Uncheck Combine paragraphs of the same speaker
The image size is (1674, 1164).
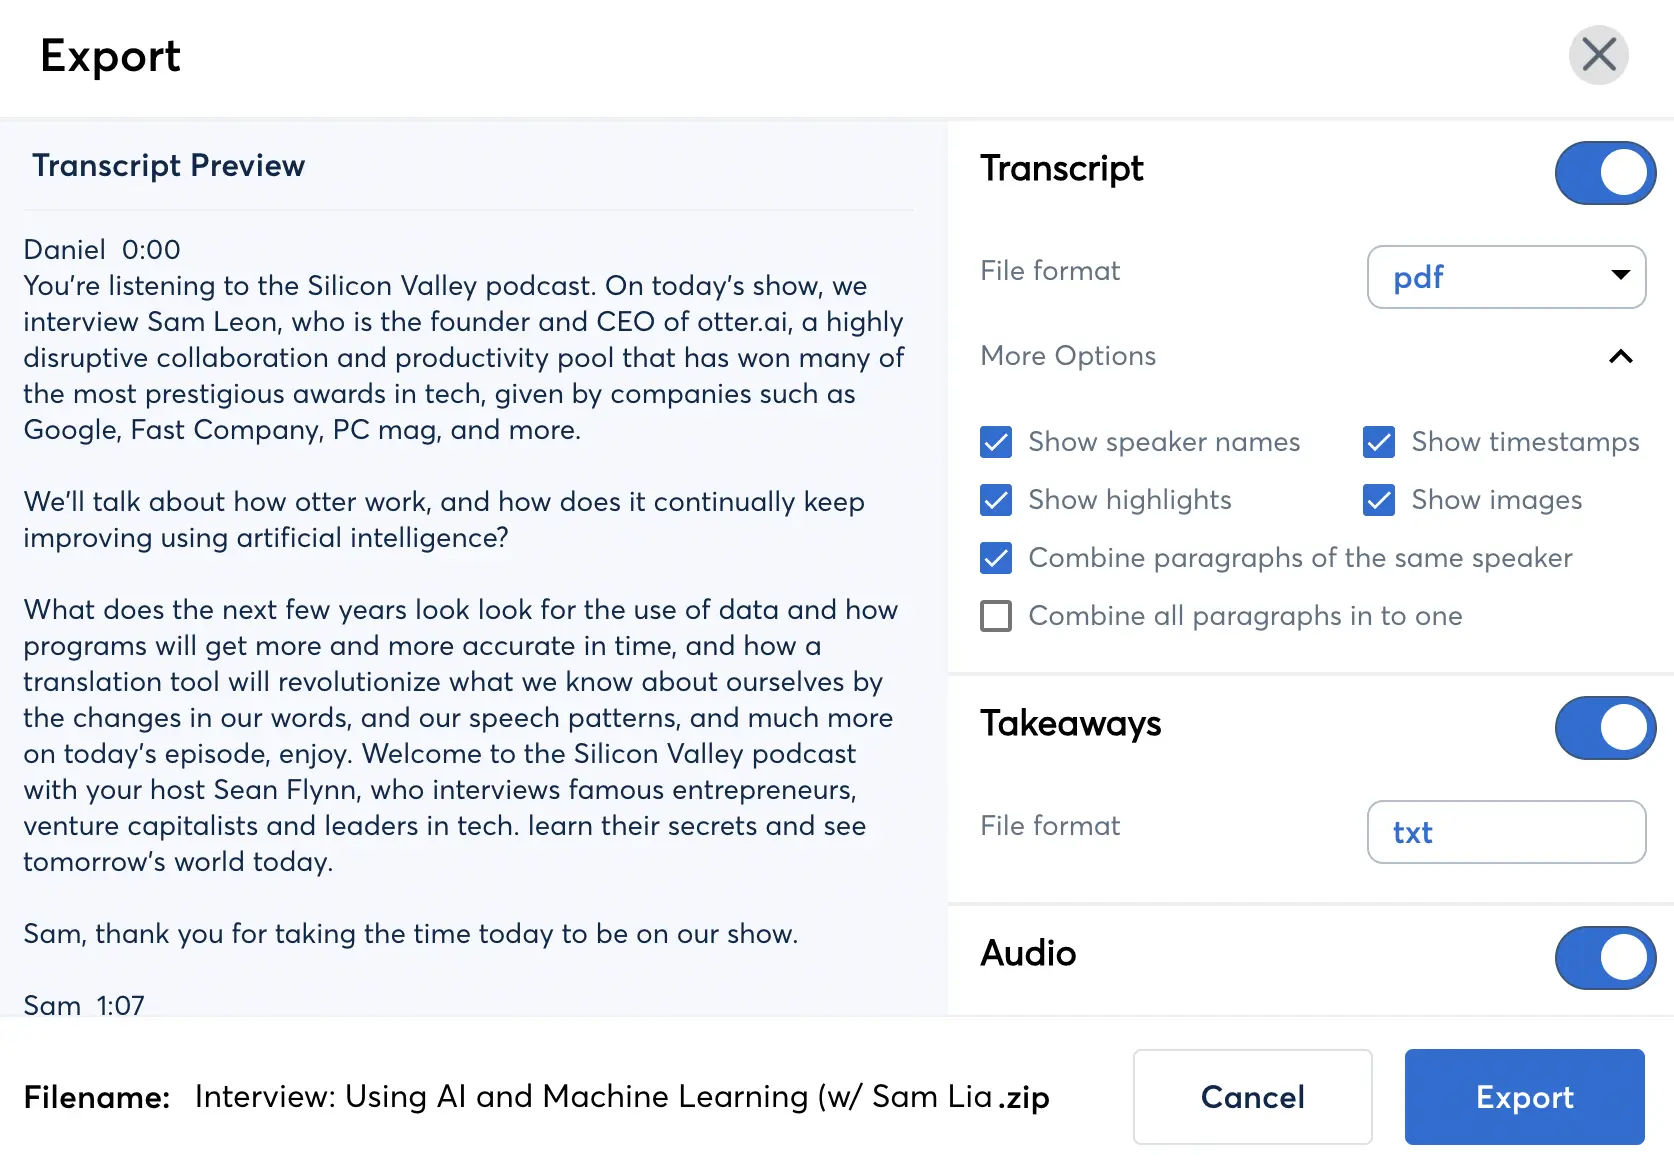point(995,558)
